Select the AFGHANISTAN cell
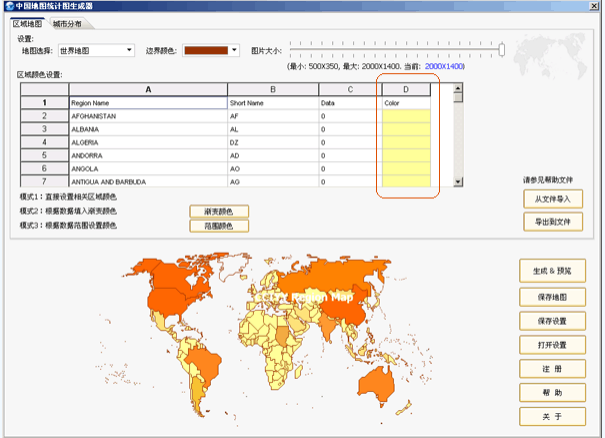605x438 pixels. [148, 116]
